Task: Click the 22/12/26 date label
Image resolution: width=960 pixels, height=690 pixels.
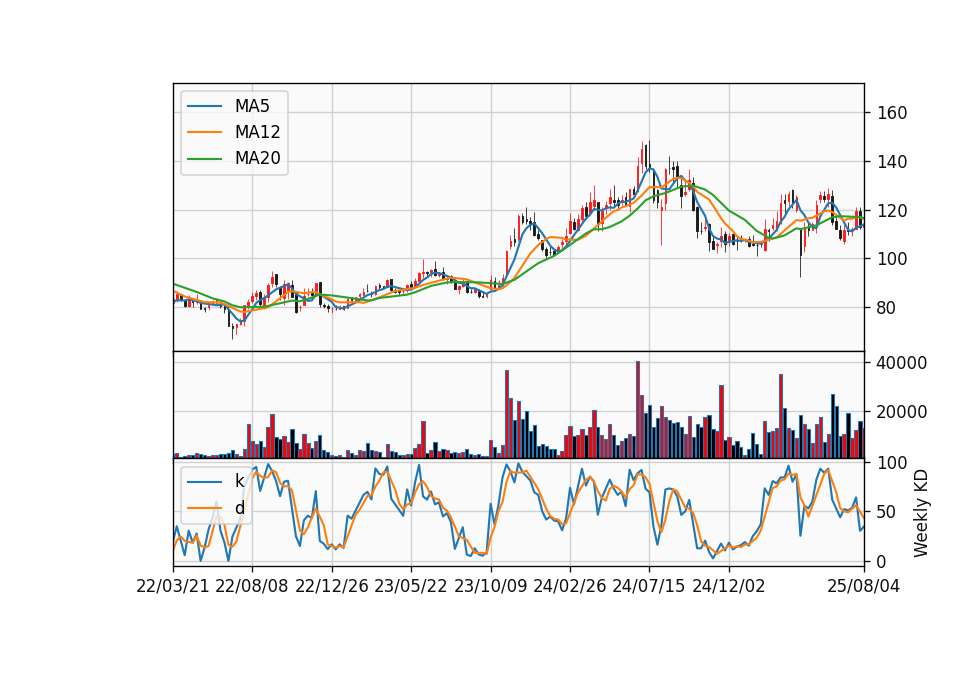Action: click(x=332, y=587)
